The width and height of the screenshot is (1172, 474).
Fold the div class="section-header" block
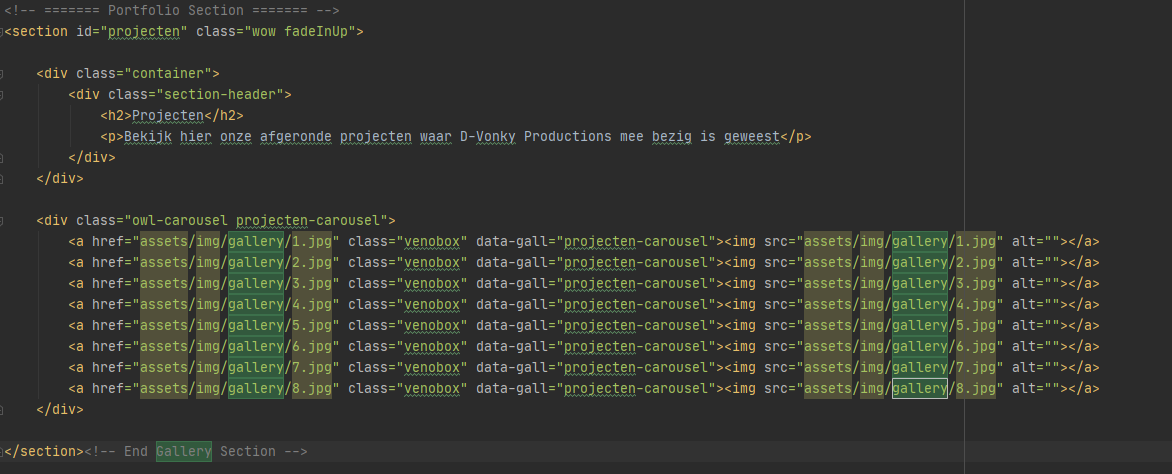pos(4,95)
